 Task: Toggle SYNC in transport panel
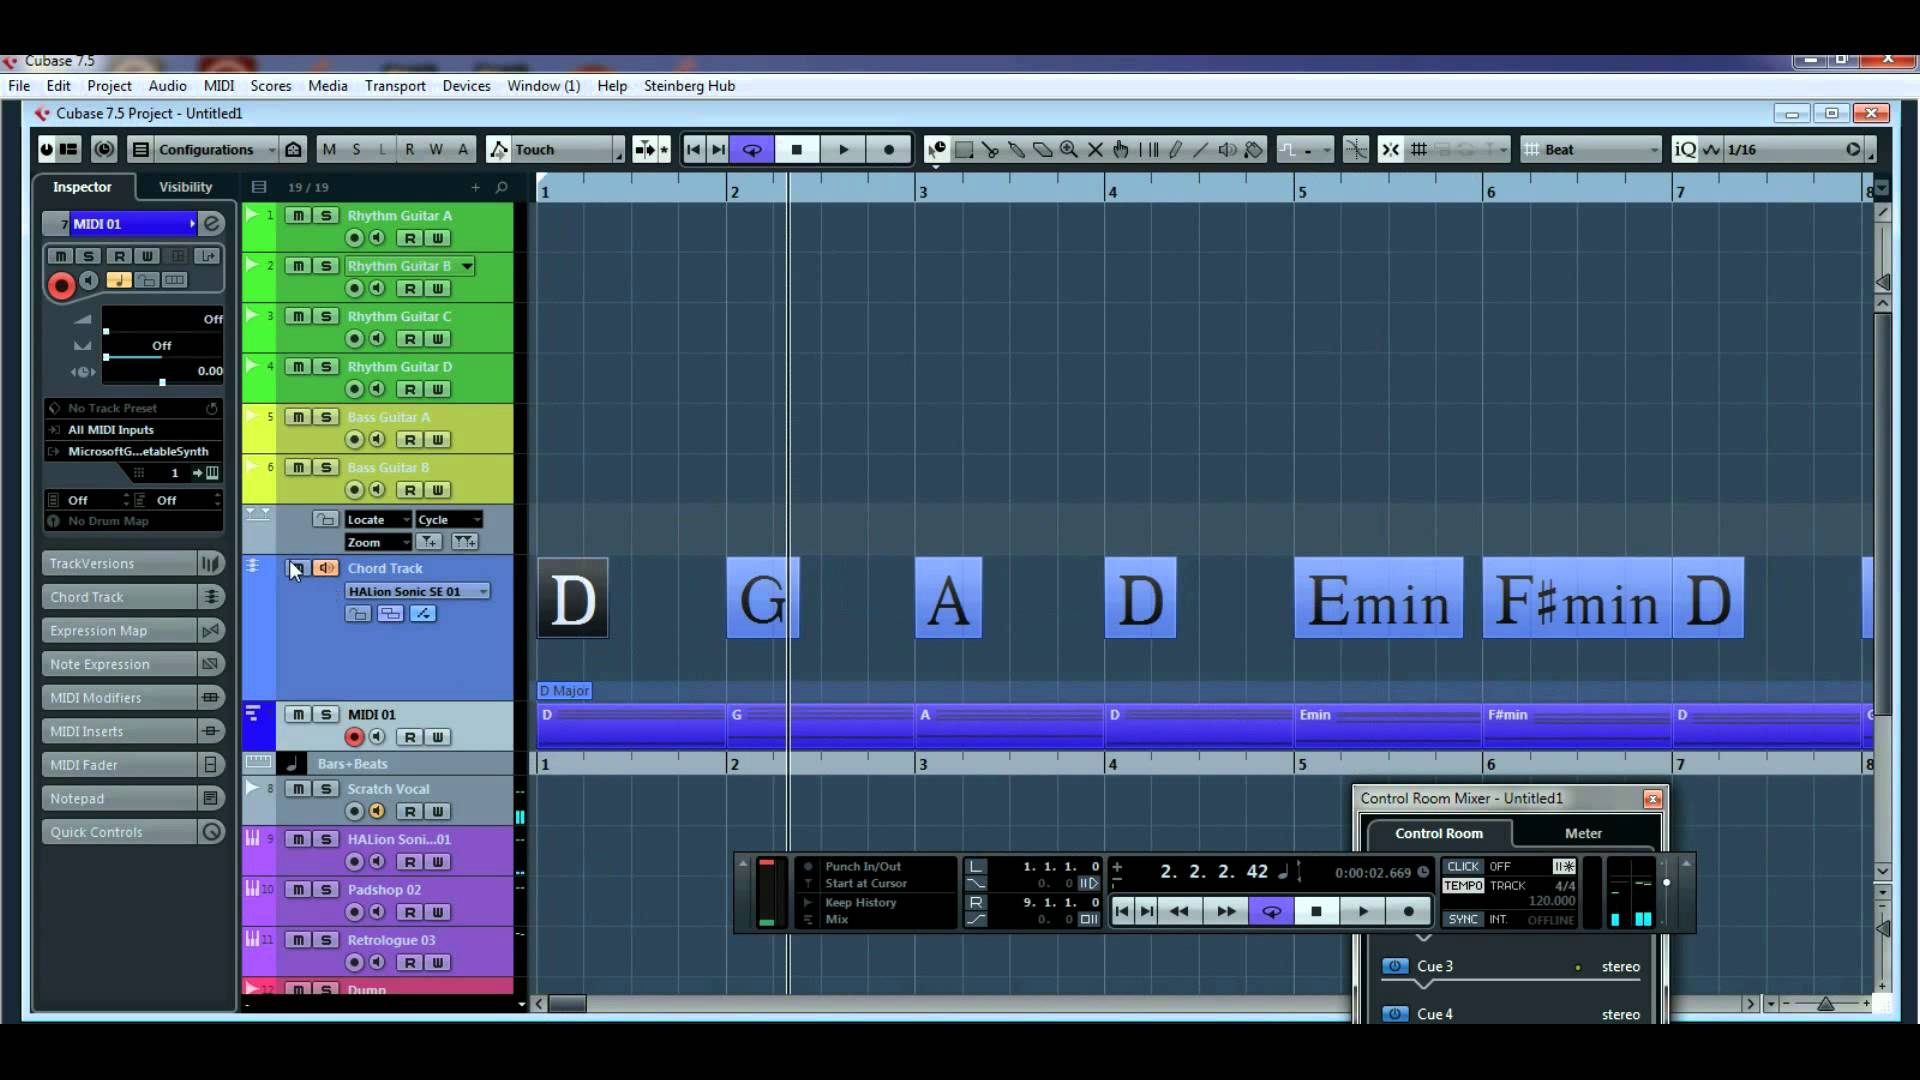click(x=1462, y=920)
